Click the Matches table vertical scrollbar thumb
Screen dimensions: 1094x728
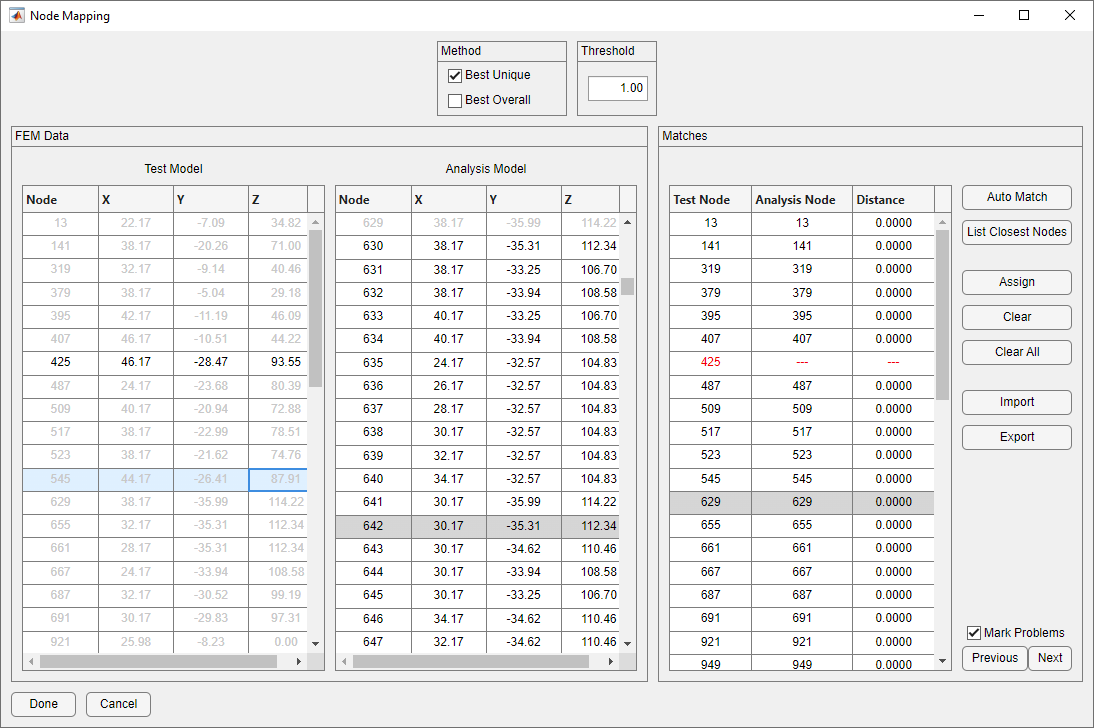click(x=943, y=315)
